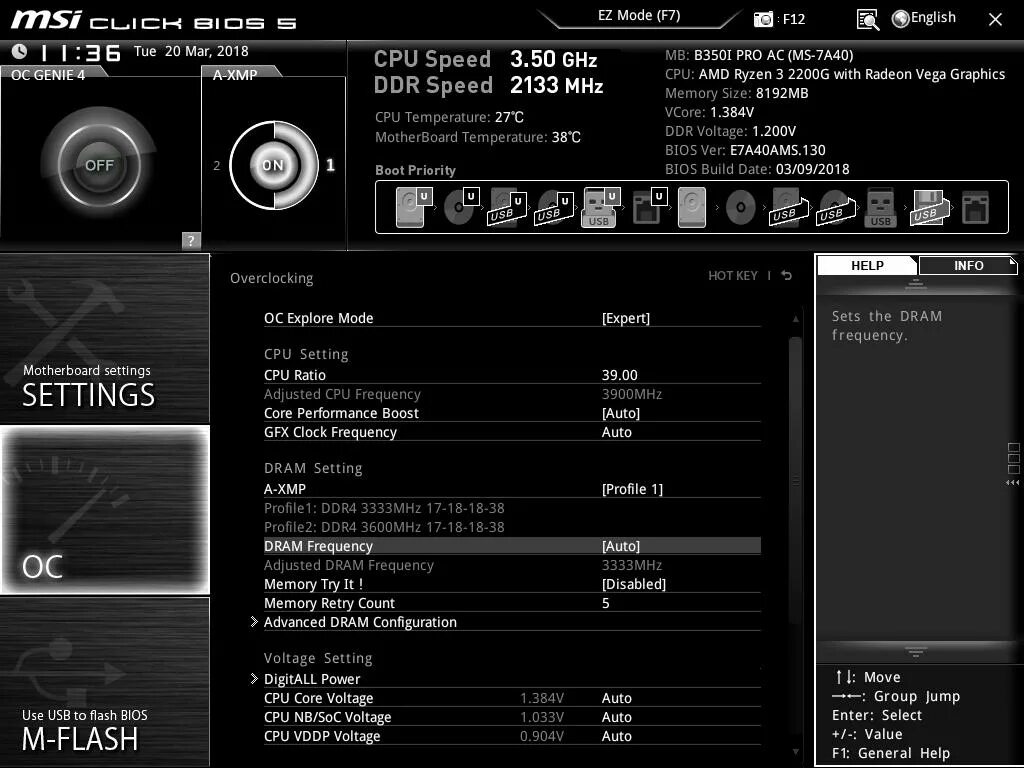Image resolution: width=1024 pixels, height=768 pixels.
Task: Select the legacy CD/DVD boot icon
Action: coord(740,208)
